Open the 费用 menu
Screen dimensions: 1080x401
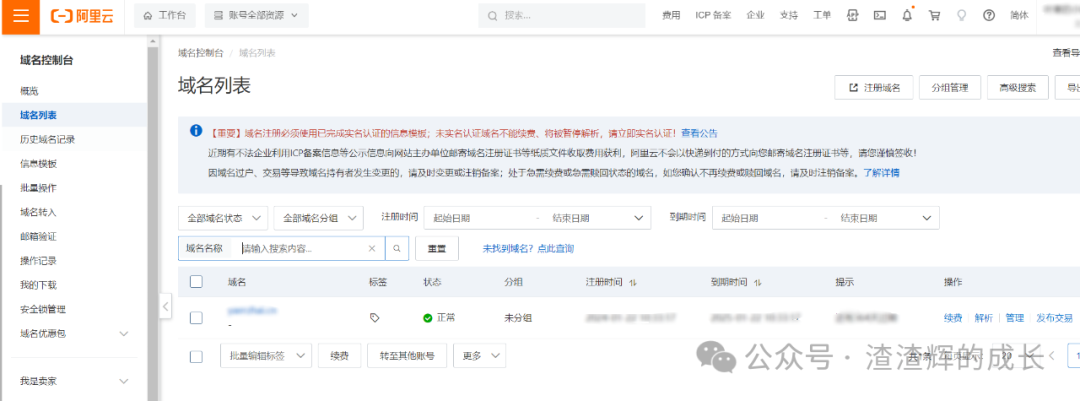pos(671,15)
